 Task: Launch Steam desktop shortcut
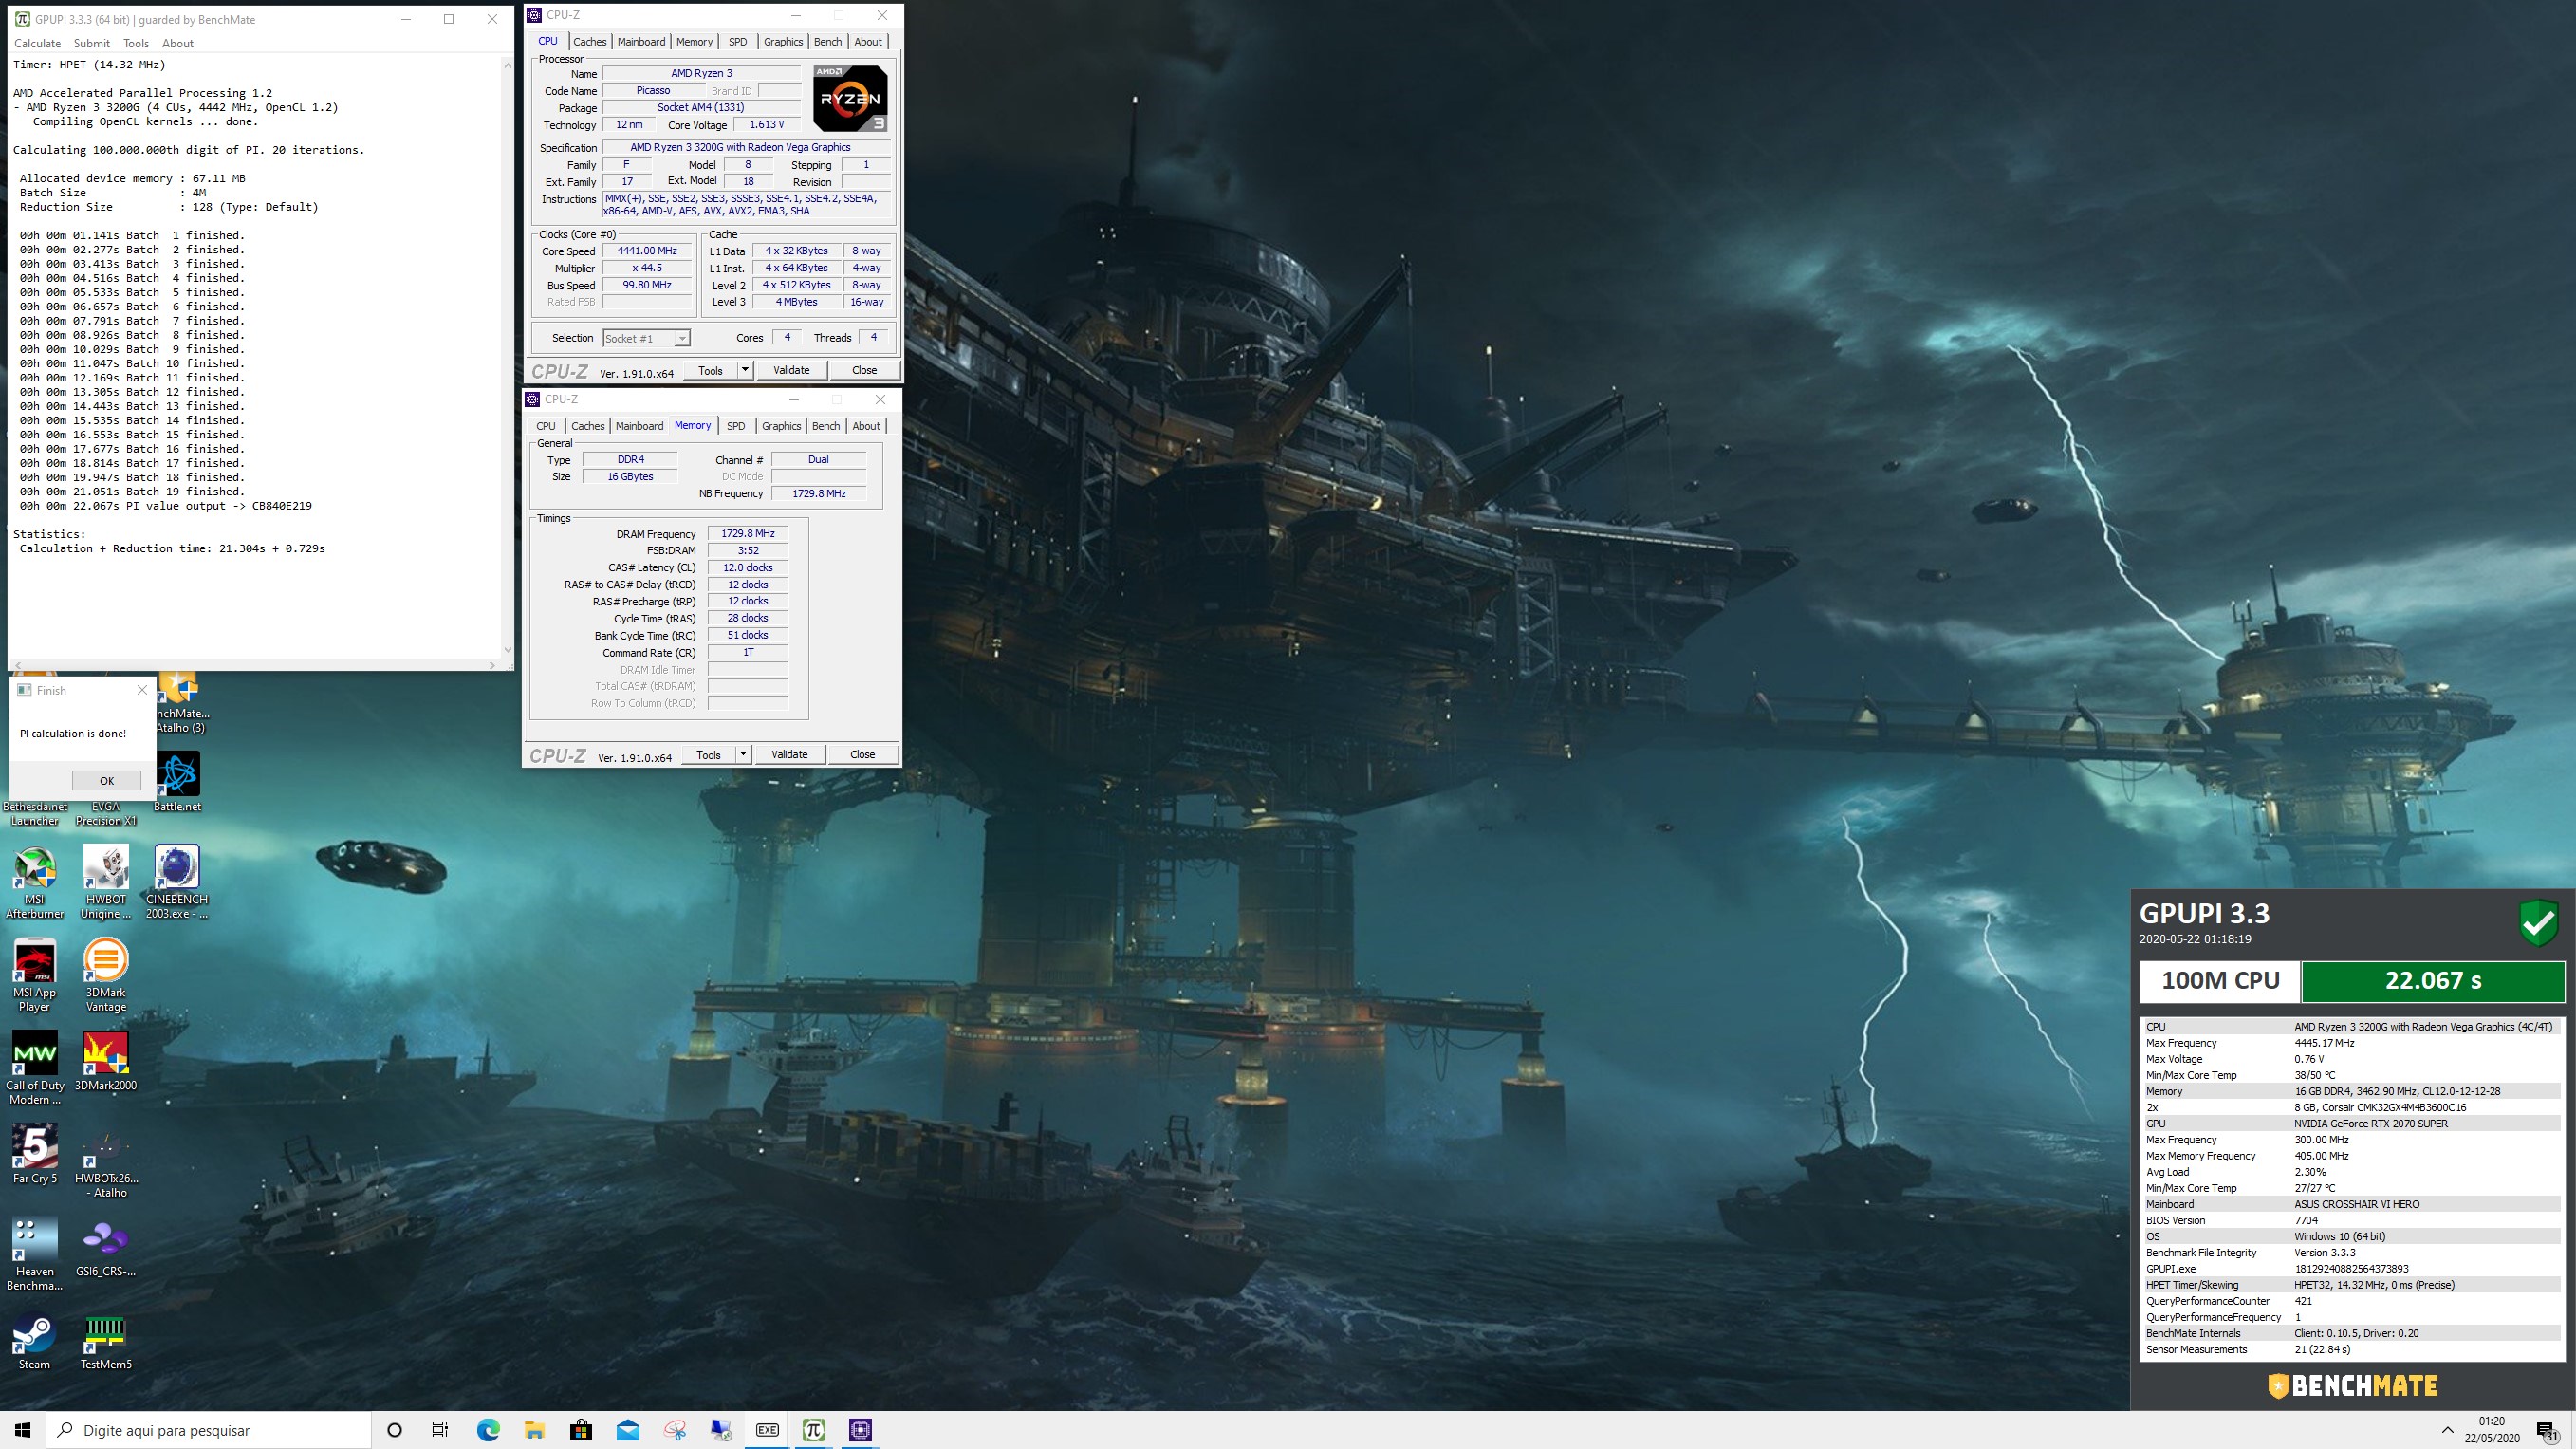(35, 1340)
